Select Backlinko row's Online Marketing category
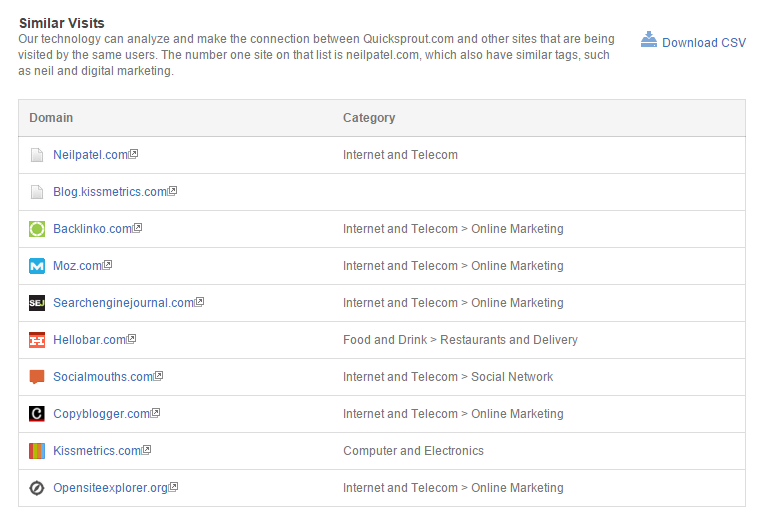Image resolution: width=768 pixels, height=521 pixels. [x=453, y=229]
